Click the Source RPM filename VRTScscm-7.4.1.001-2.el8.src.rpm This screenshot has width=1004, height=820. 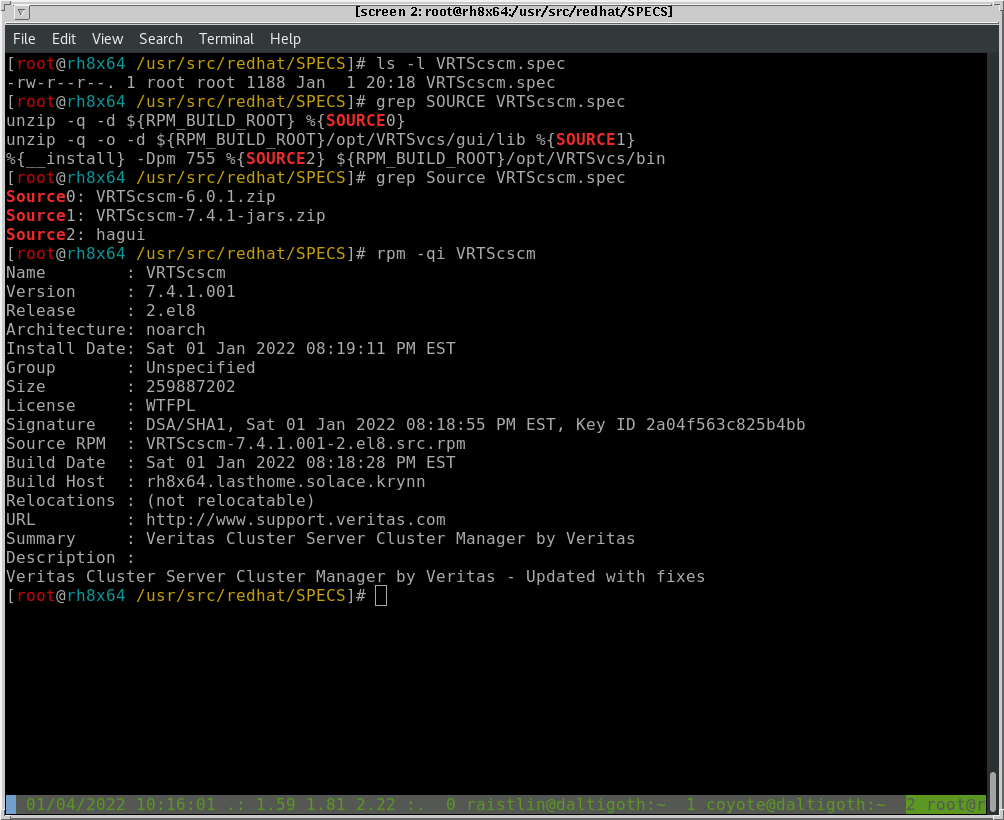click(305, 444)
